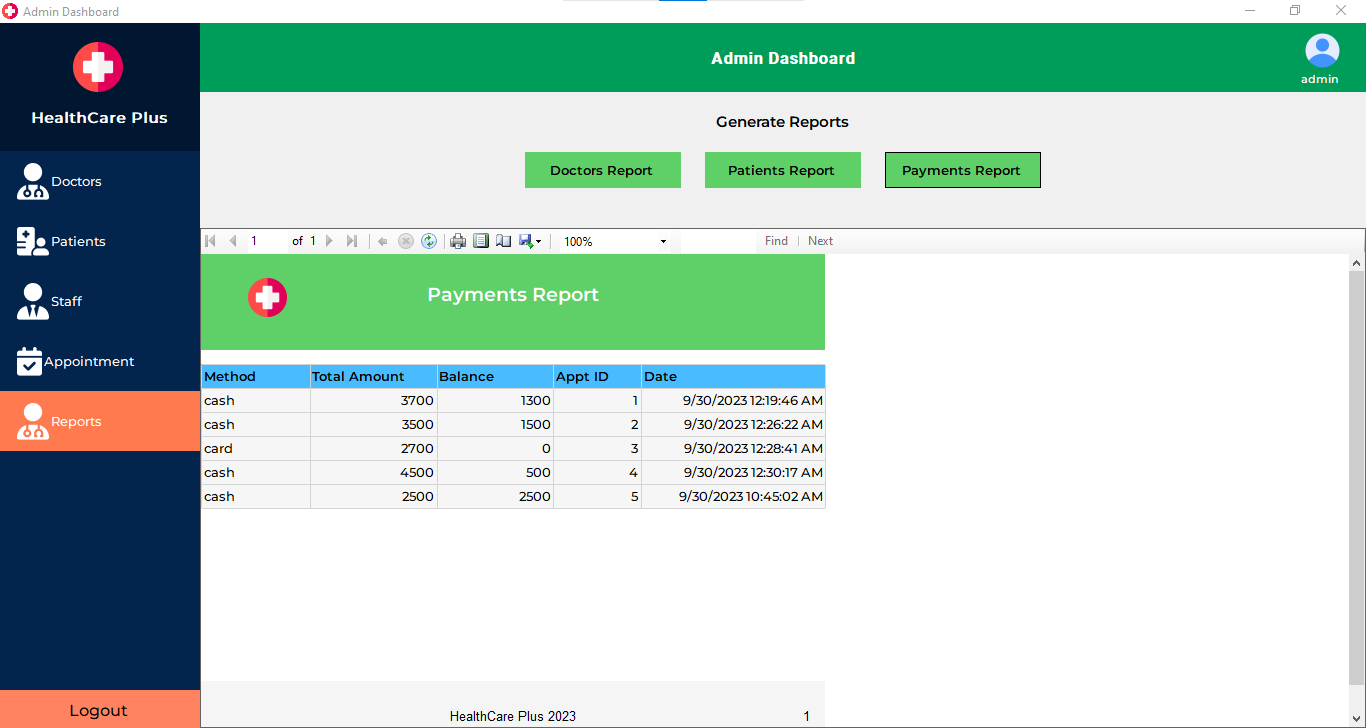Click the Next search link
This screenshot has width=1366, height=728.
pos(820,241)
